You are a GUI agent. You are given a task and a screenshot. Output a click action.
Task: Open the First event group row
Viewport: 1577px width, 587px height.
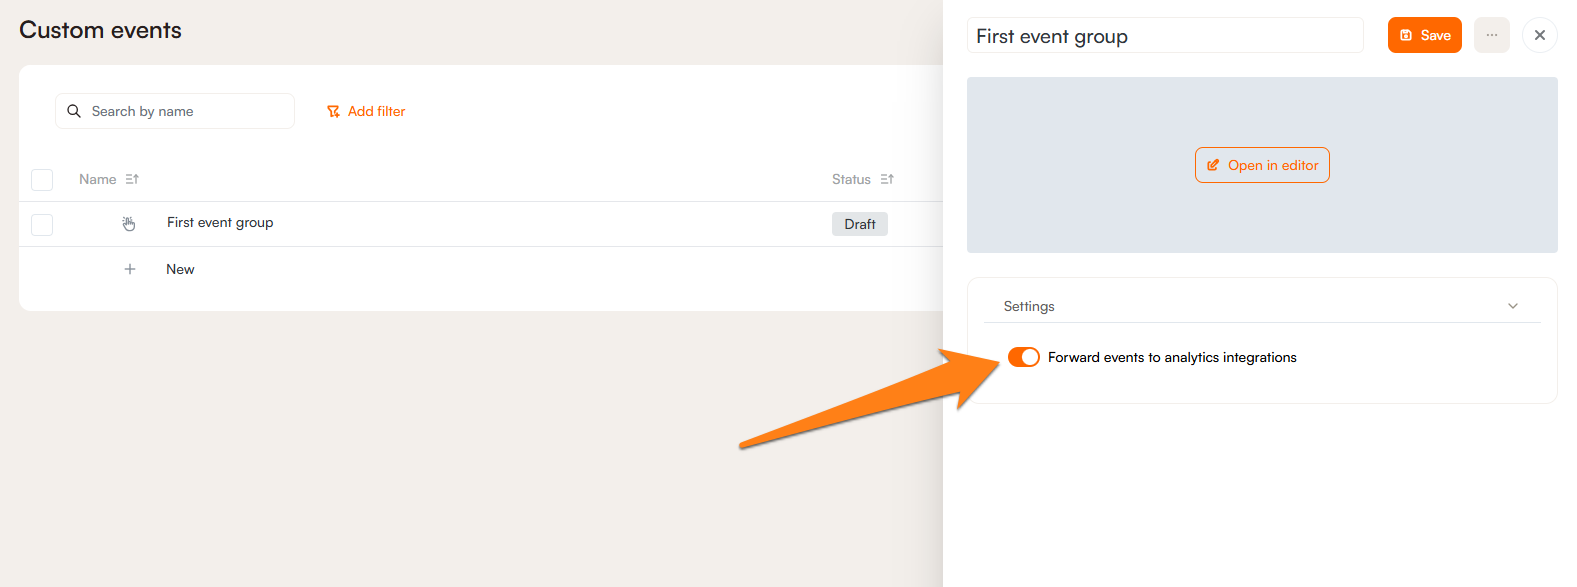pos(220,222)
